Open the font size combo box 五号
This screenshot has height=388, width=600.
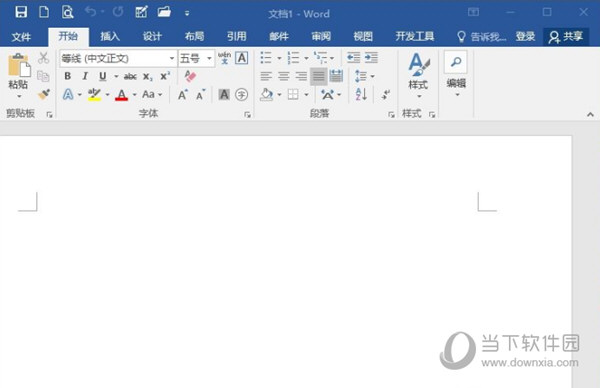[196, 59]
